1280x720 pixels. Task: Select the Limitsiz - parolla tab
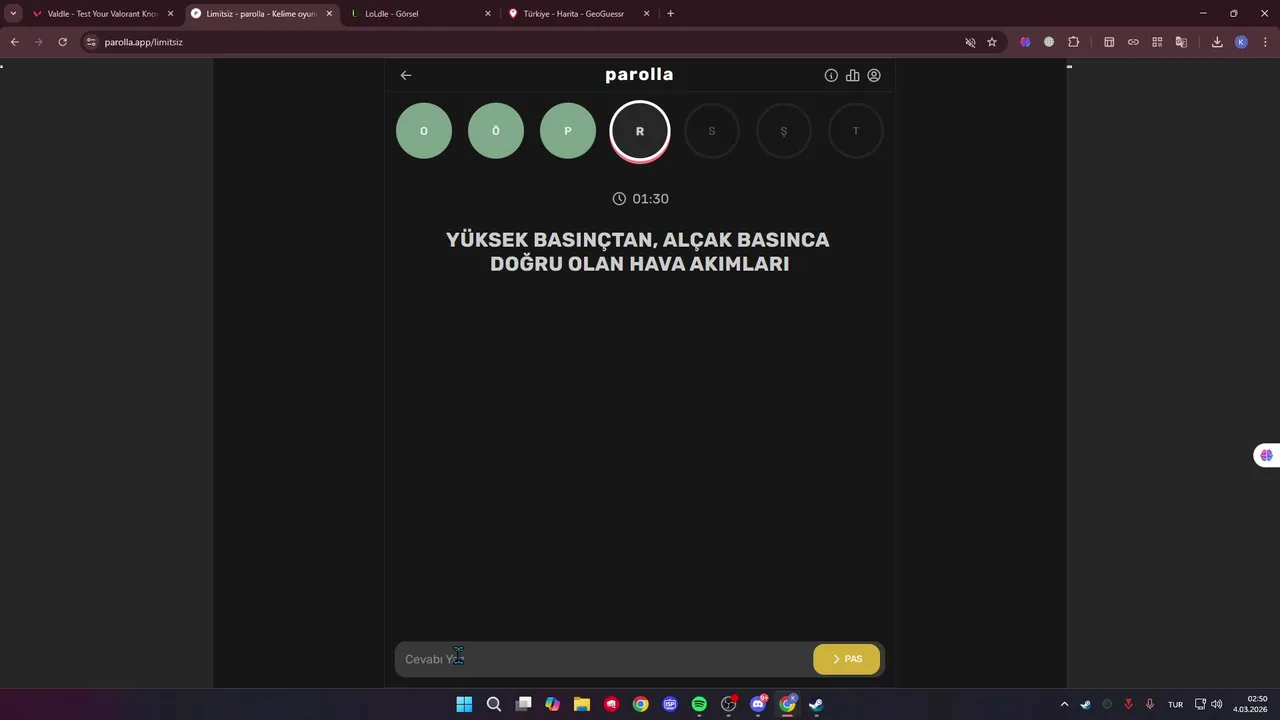(262, 14)
